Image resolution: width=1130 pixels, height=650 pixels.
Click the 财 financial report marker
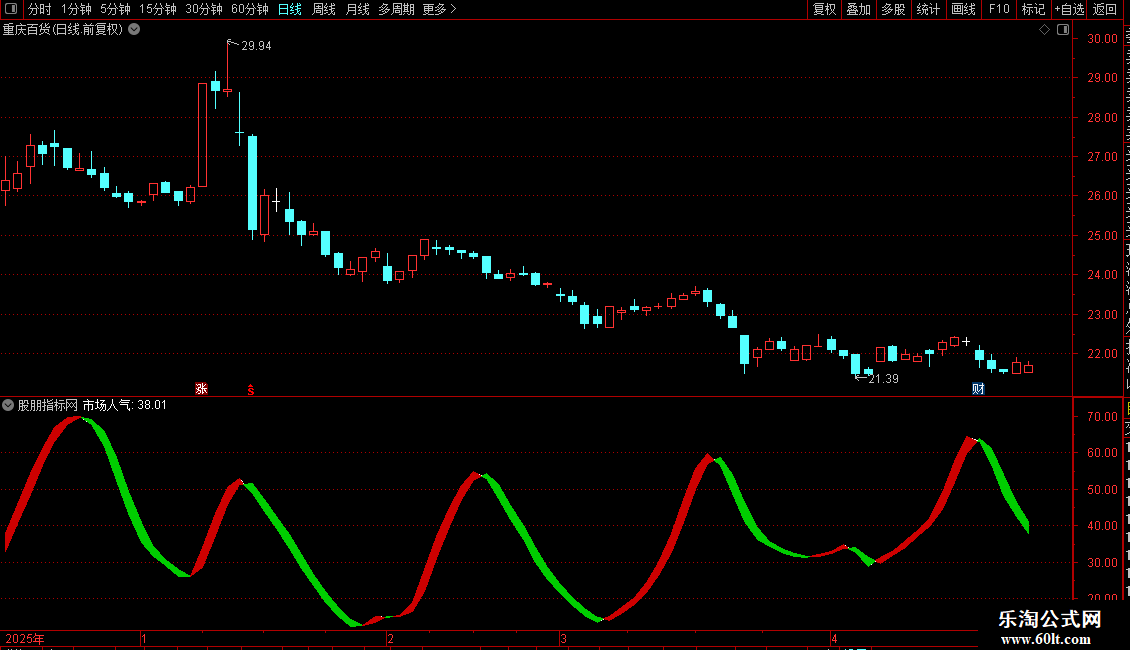point(978,388)
